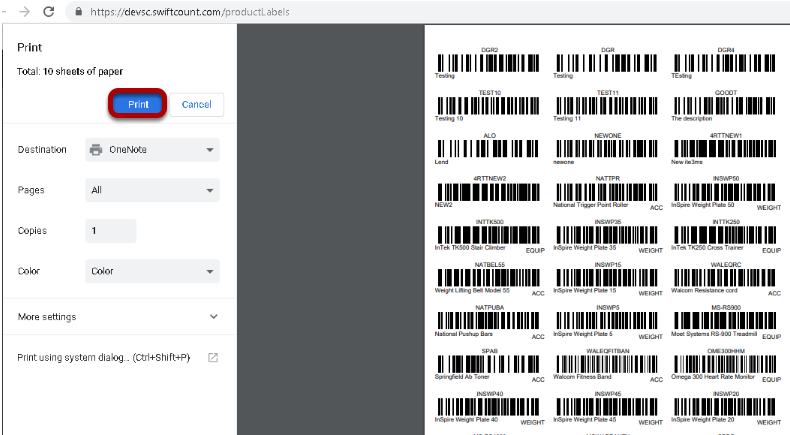Click the INSWP45 barcode

tap(607, 407)
